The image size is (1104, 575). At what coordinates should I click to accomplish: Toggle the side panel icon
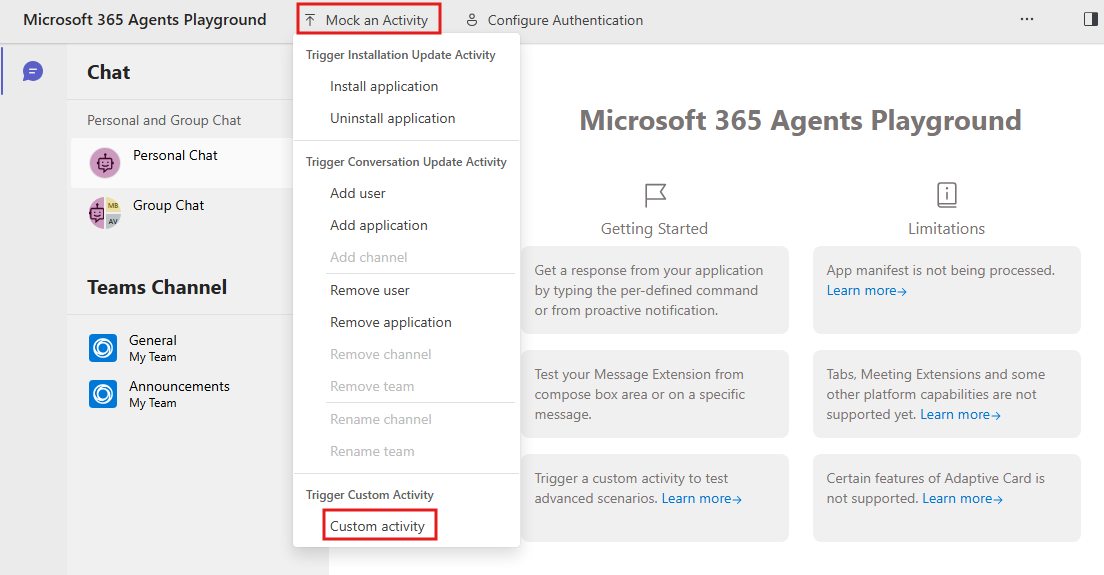[x=1090, y=19]
